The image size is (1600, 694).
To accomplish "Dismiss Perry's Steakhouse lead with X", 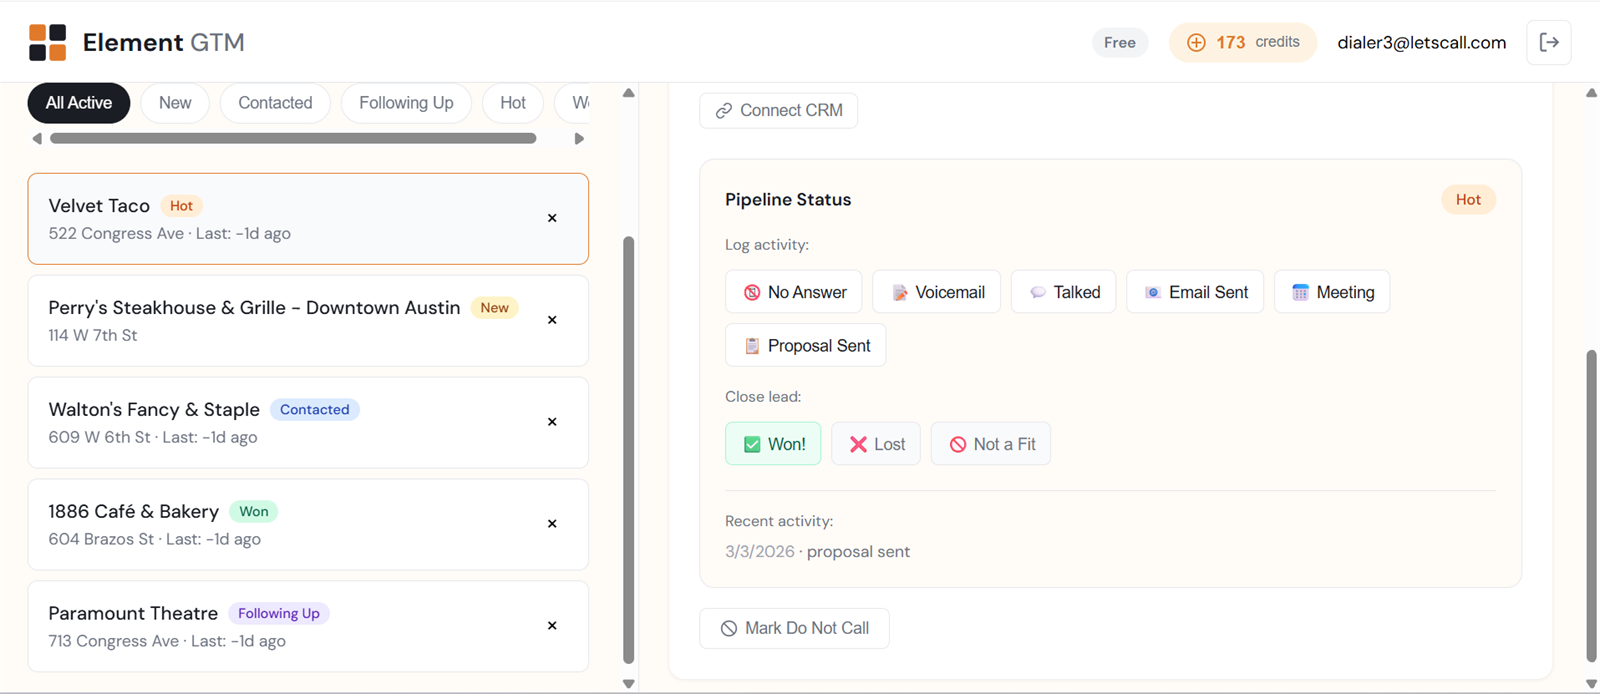I will (552, 320).
